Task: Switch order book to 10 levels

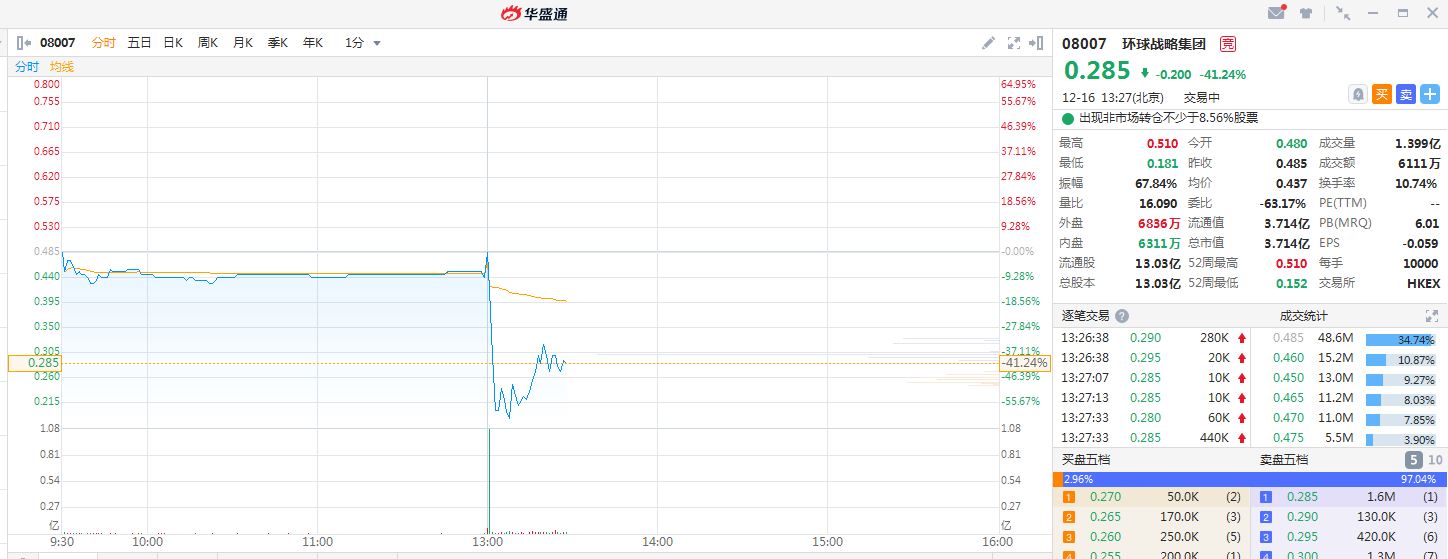Action: tap(1435, 460)
